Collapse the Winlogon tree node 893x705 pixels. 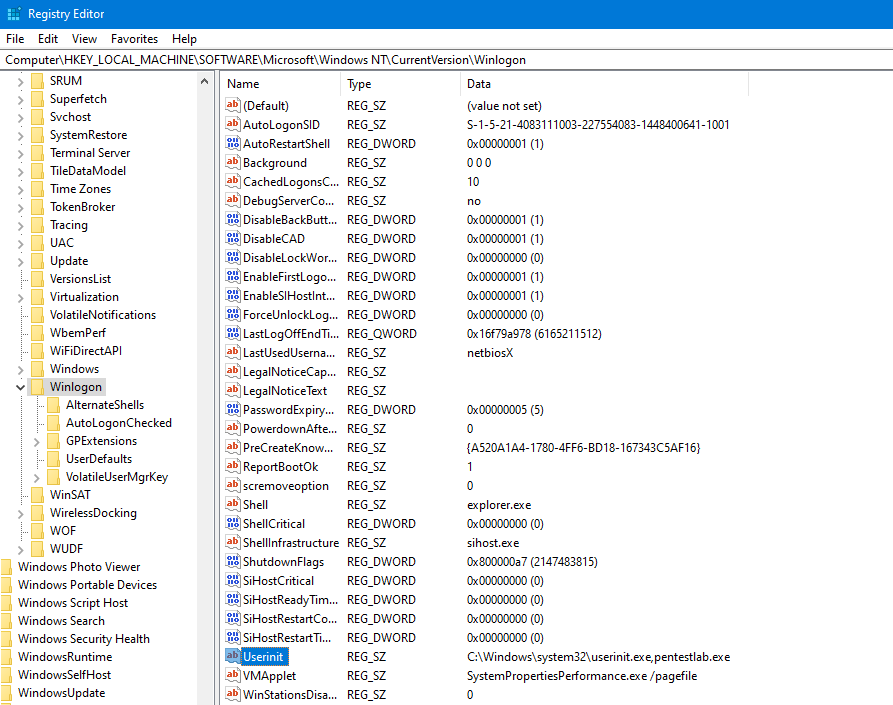[x=21, y=387]
